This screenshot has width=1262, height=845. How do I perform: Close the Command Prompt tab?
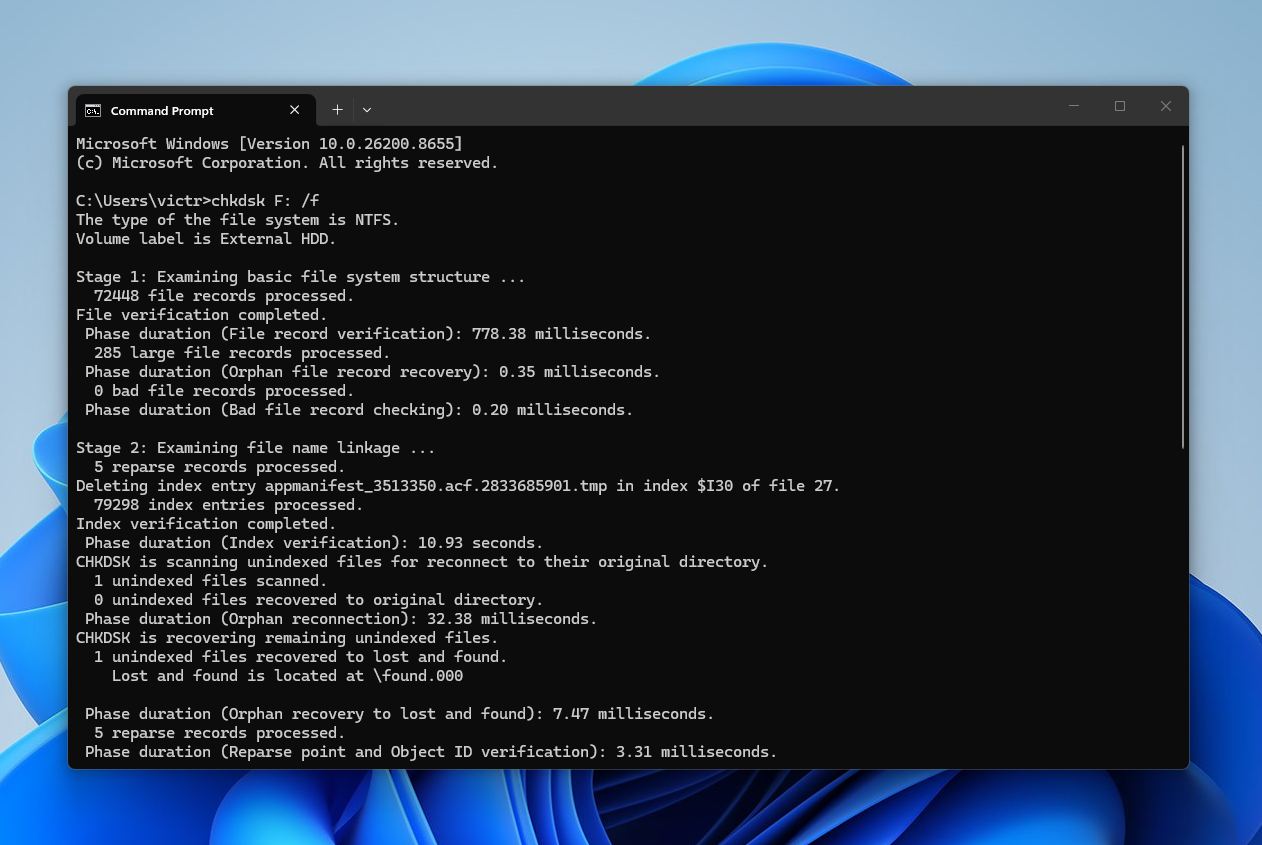tap(294, 110)
